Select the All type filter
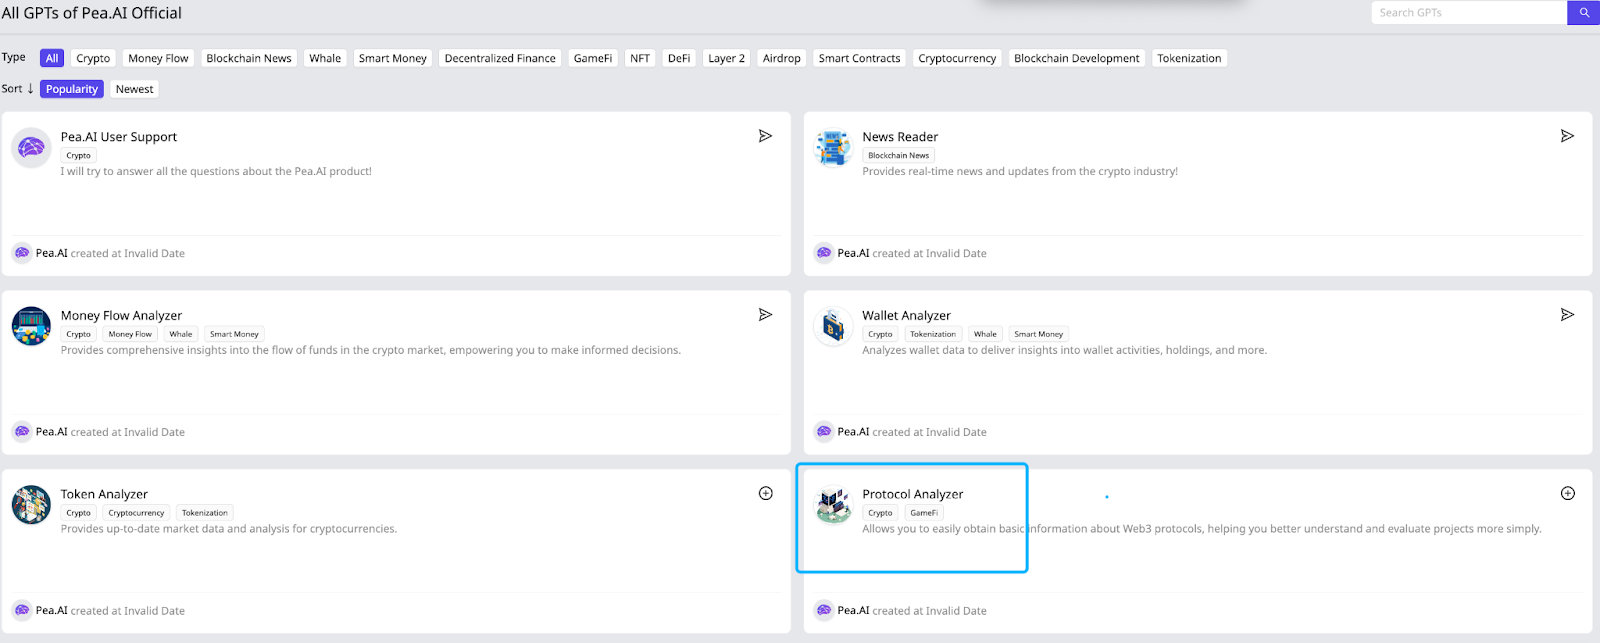The width and height of the screenshot is (1600, 643). (52, 58)
